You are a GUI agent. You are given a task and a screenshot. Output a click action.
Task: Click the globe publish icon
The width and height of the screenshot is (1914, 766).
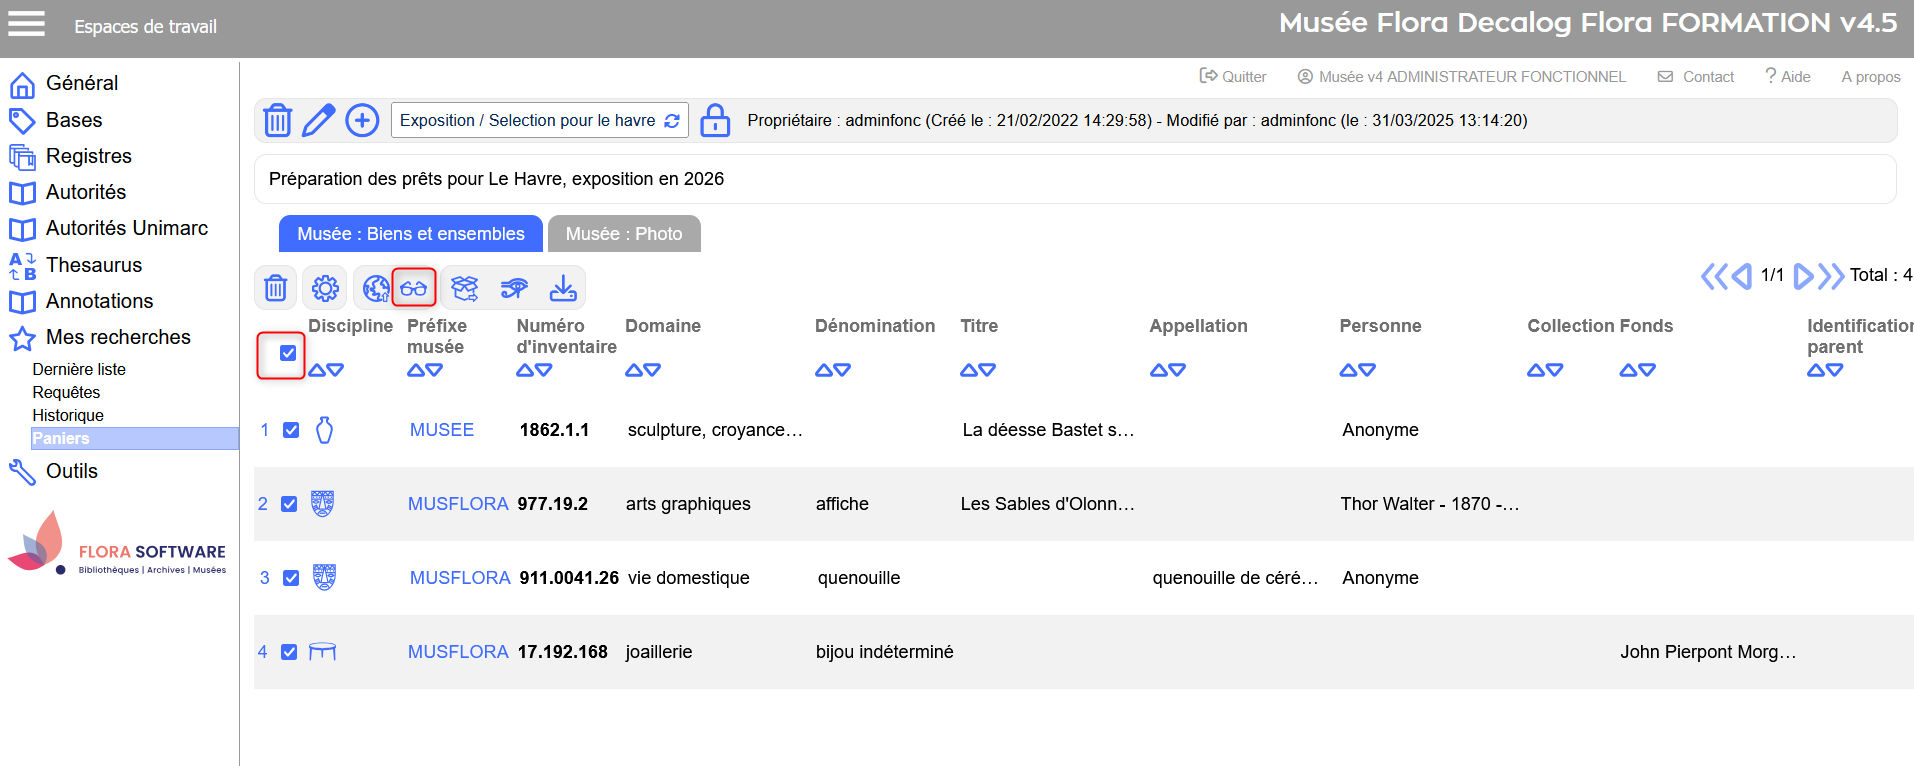pyautogui.click(x=375, y=289)
